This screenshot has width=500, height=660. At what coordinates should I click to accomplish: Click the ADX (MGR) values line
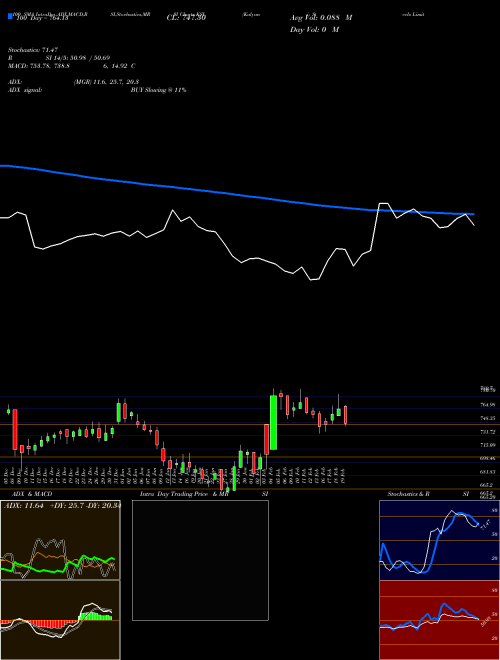[74, 82]
